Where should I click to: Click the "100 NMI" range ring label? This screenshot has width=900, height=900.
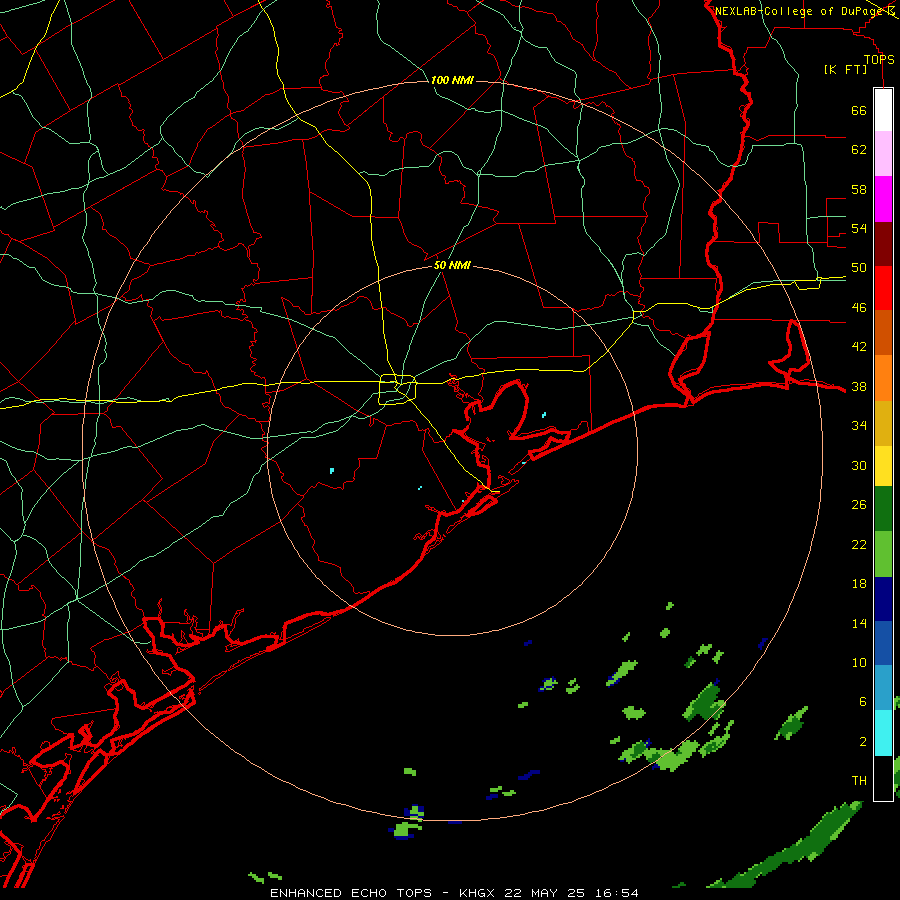click(x=452, y=80)
